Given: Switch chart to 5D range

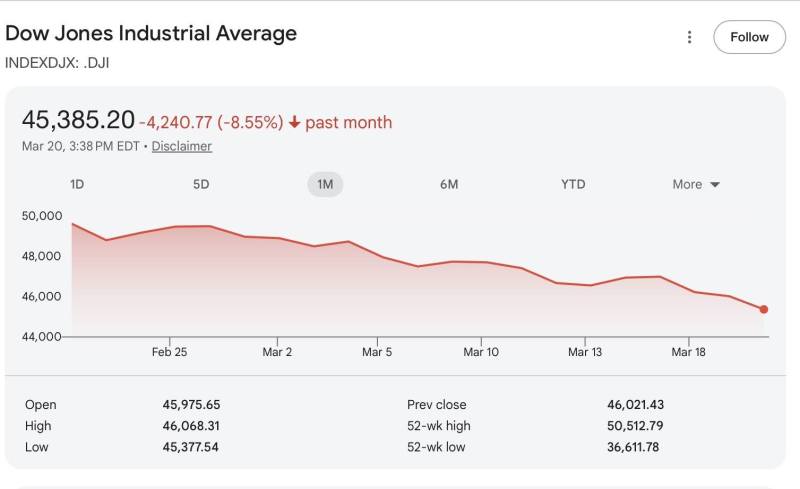Looking at the screenshot, I should pyautogui.click(x=201, y=184).
